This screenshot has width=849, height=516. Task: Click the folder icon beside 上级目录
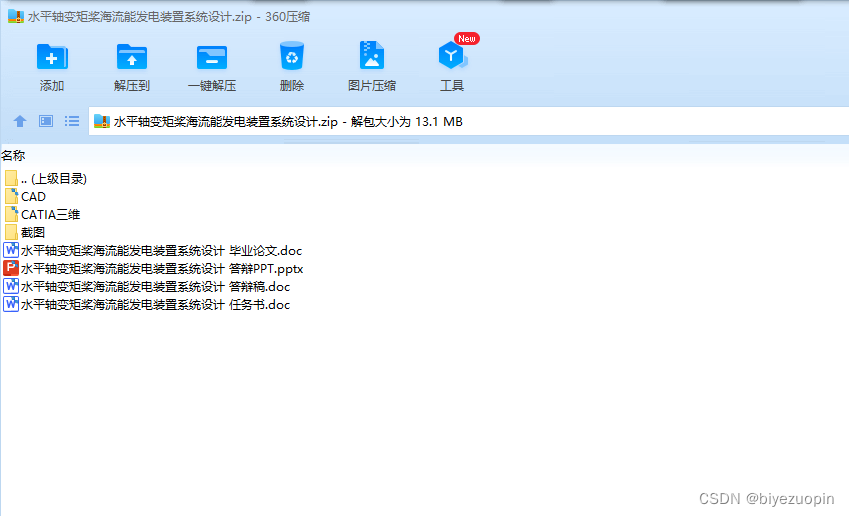(11, 178)
